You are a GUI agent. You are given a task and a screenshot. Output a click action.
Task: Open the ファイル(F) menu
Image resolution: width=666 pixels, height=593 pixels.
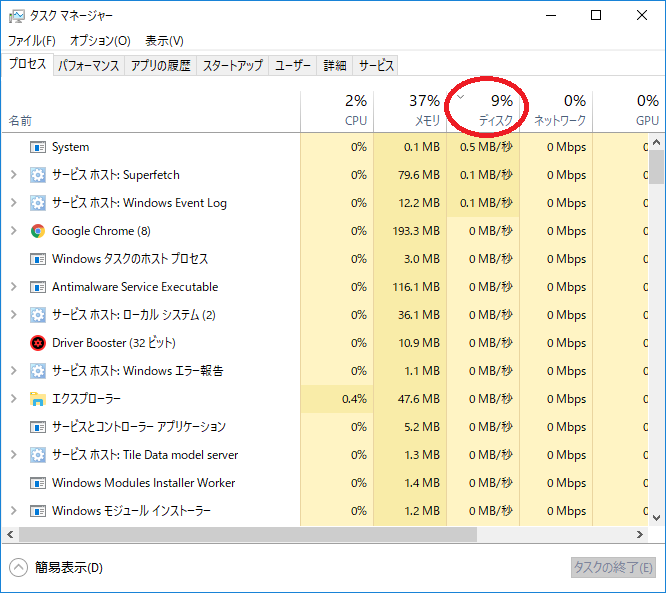tap(32, 41)
